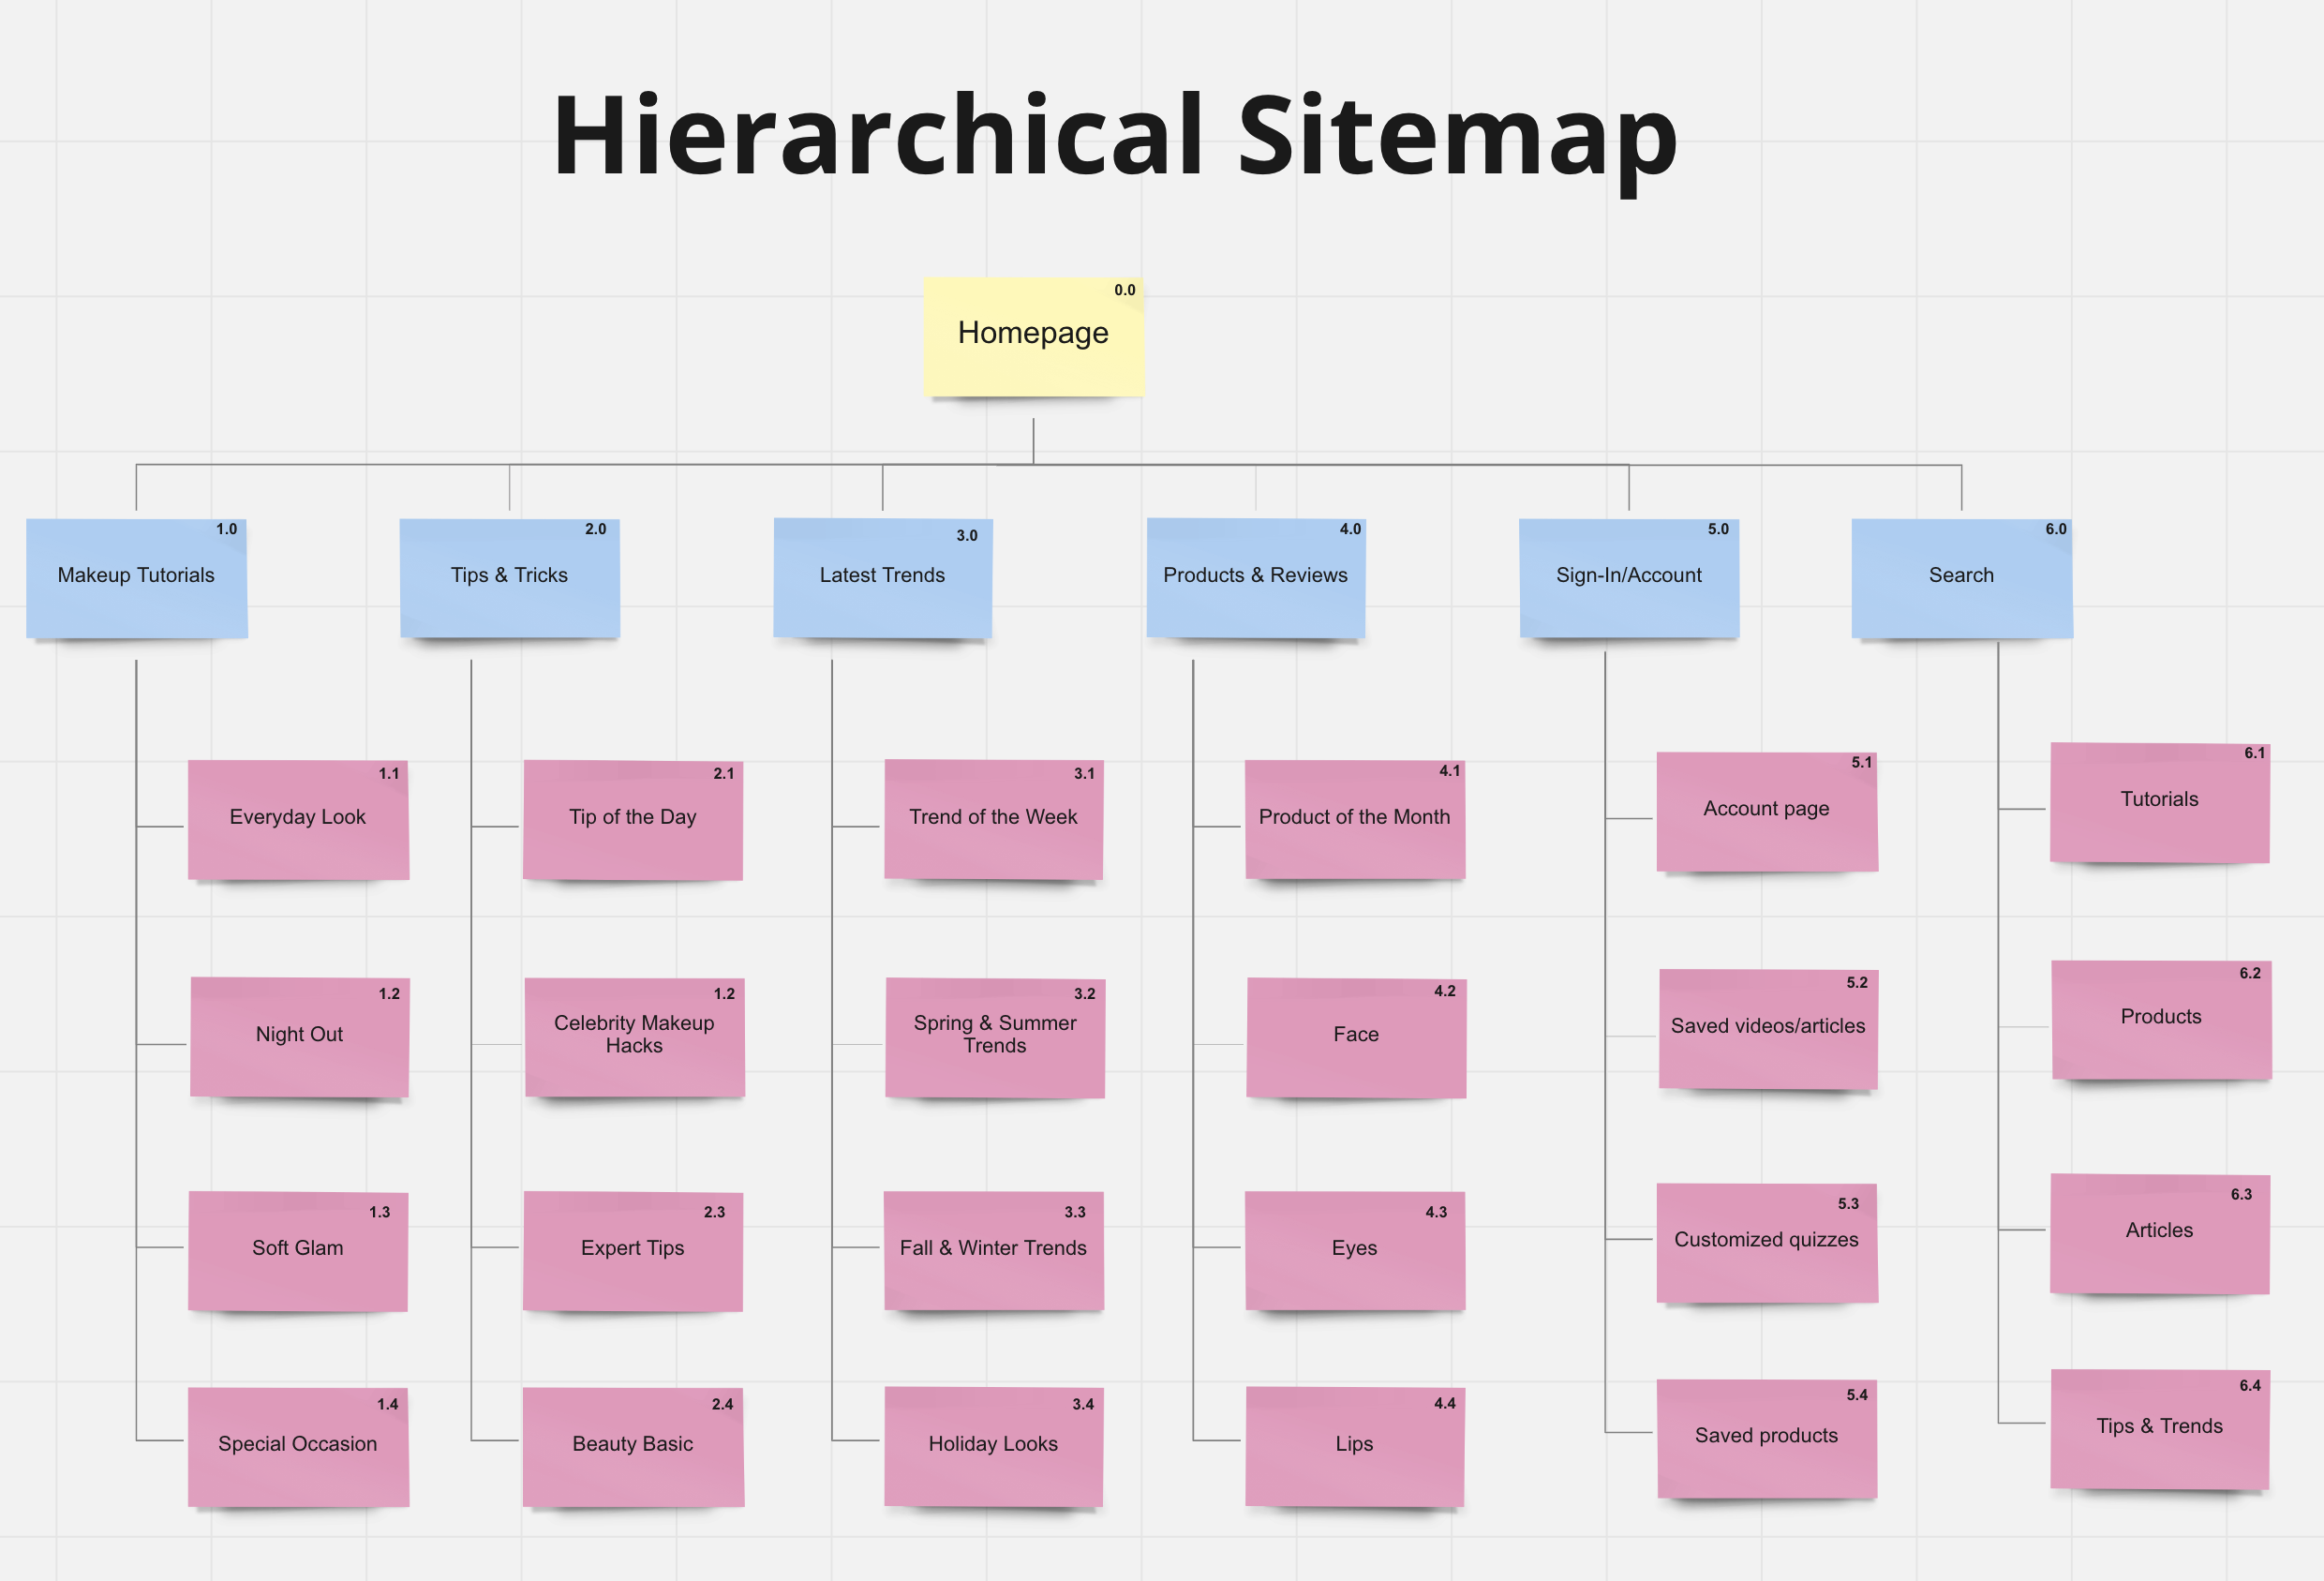Click the Product of the Month note

pyautogui.click(x=1354, y=820)
